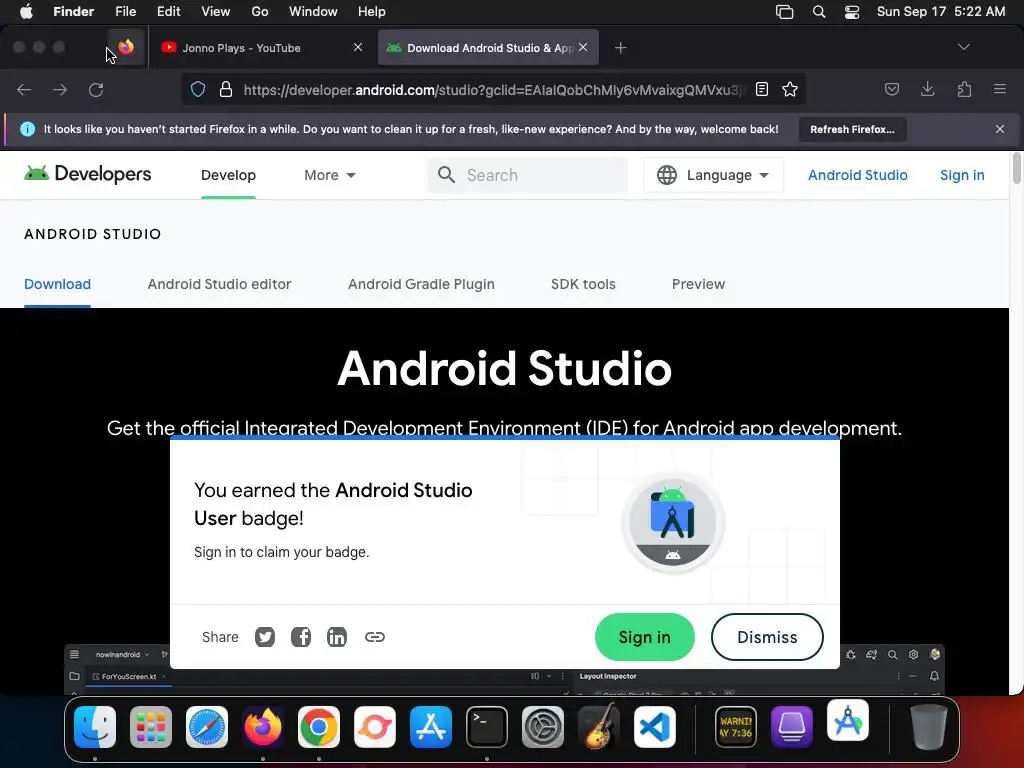This screenshot has height=768, width=1024.
Task: Open the Go menu
Action: click(260, 11)
